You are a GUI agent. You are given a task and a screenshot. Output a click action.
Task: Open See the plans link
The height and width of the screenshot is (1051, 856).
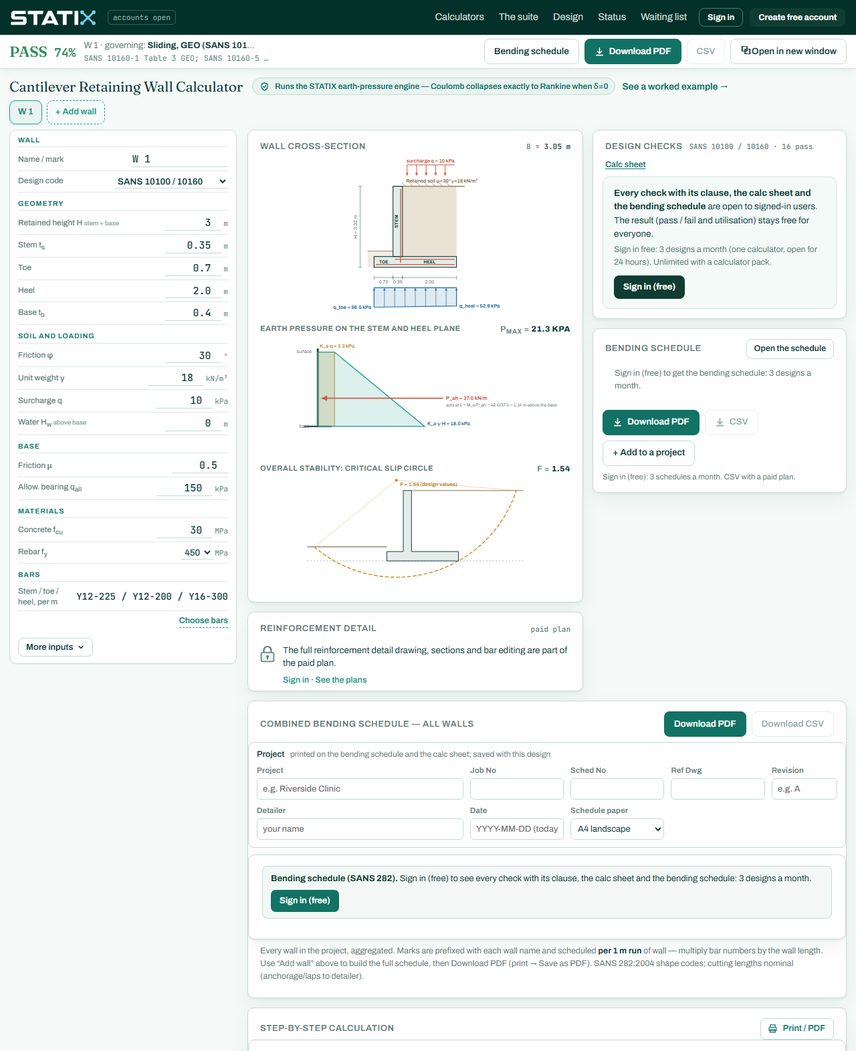point(341,680)
